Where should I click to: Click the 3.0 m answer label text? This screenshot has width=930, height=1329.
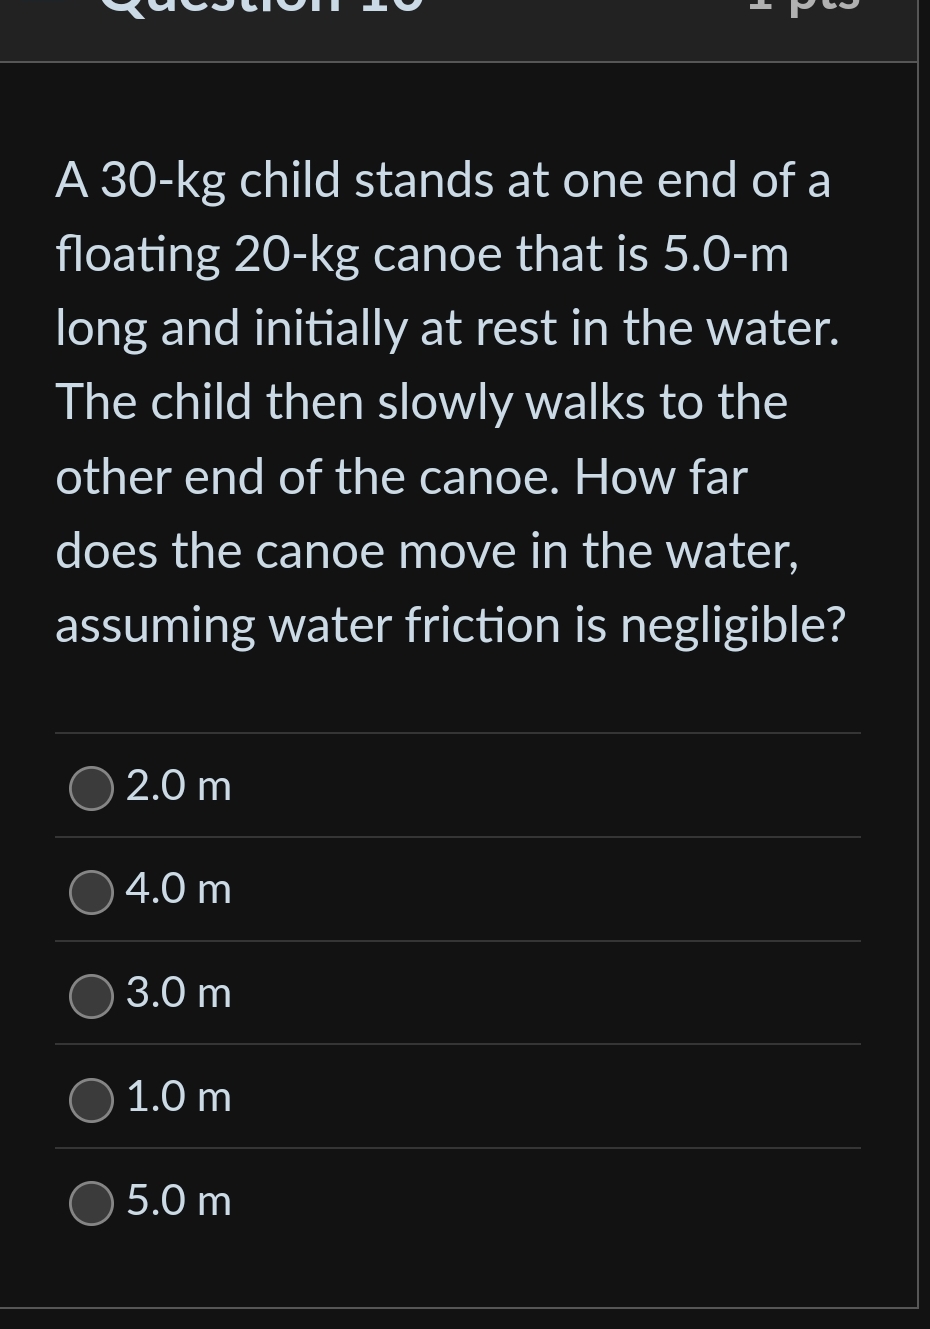click(x=177, y=994)
